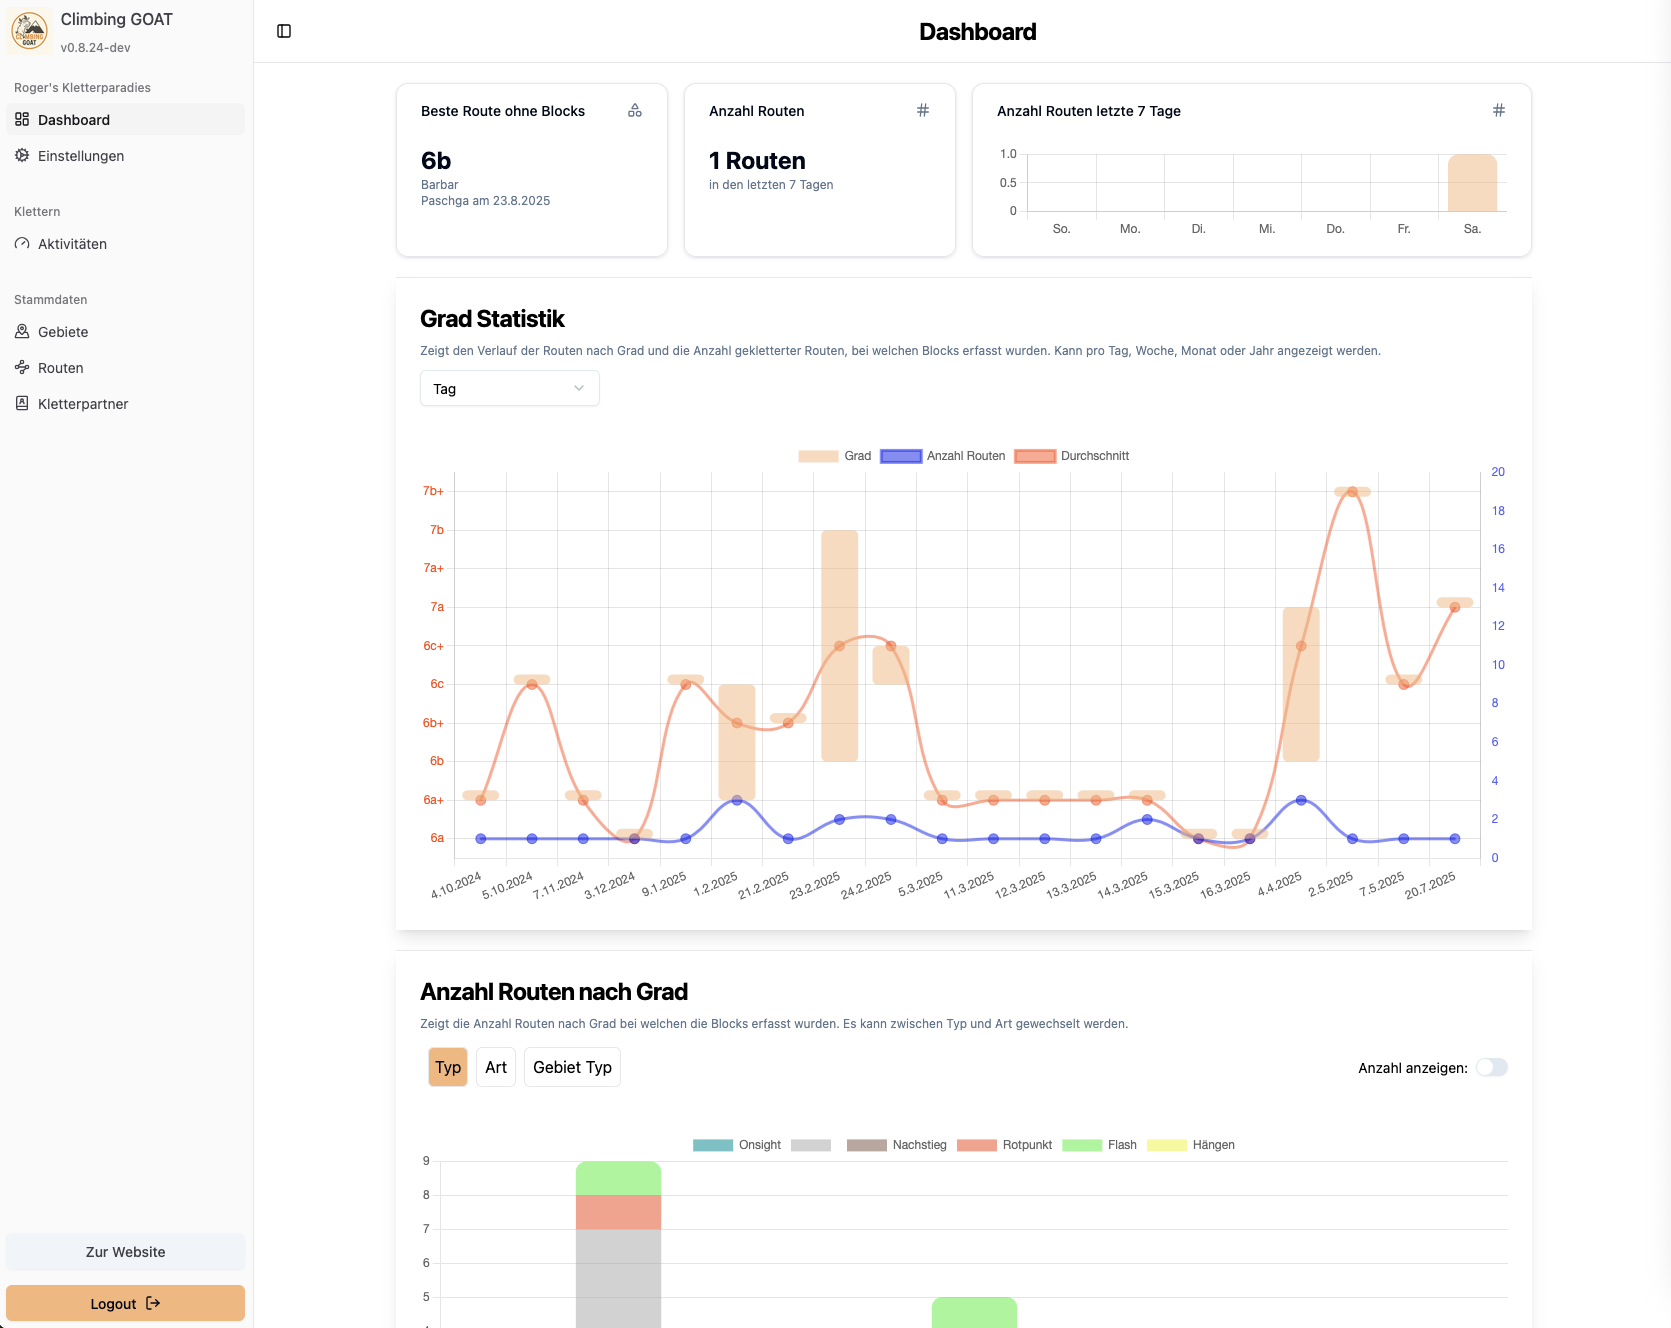Open Einstellungen via the gear icon
1671x1328 pixels.
tap(22, 155)
